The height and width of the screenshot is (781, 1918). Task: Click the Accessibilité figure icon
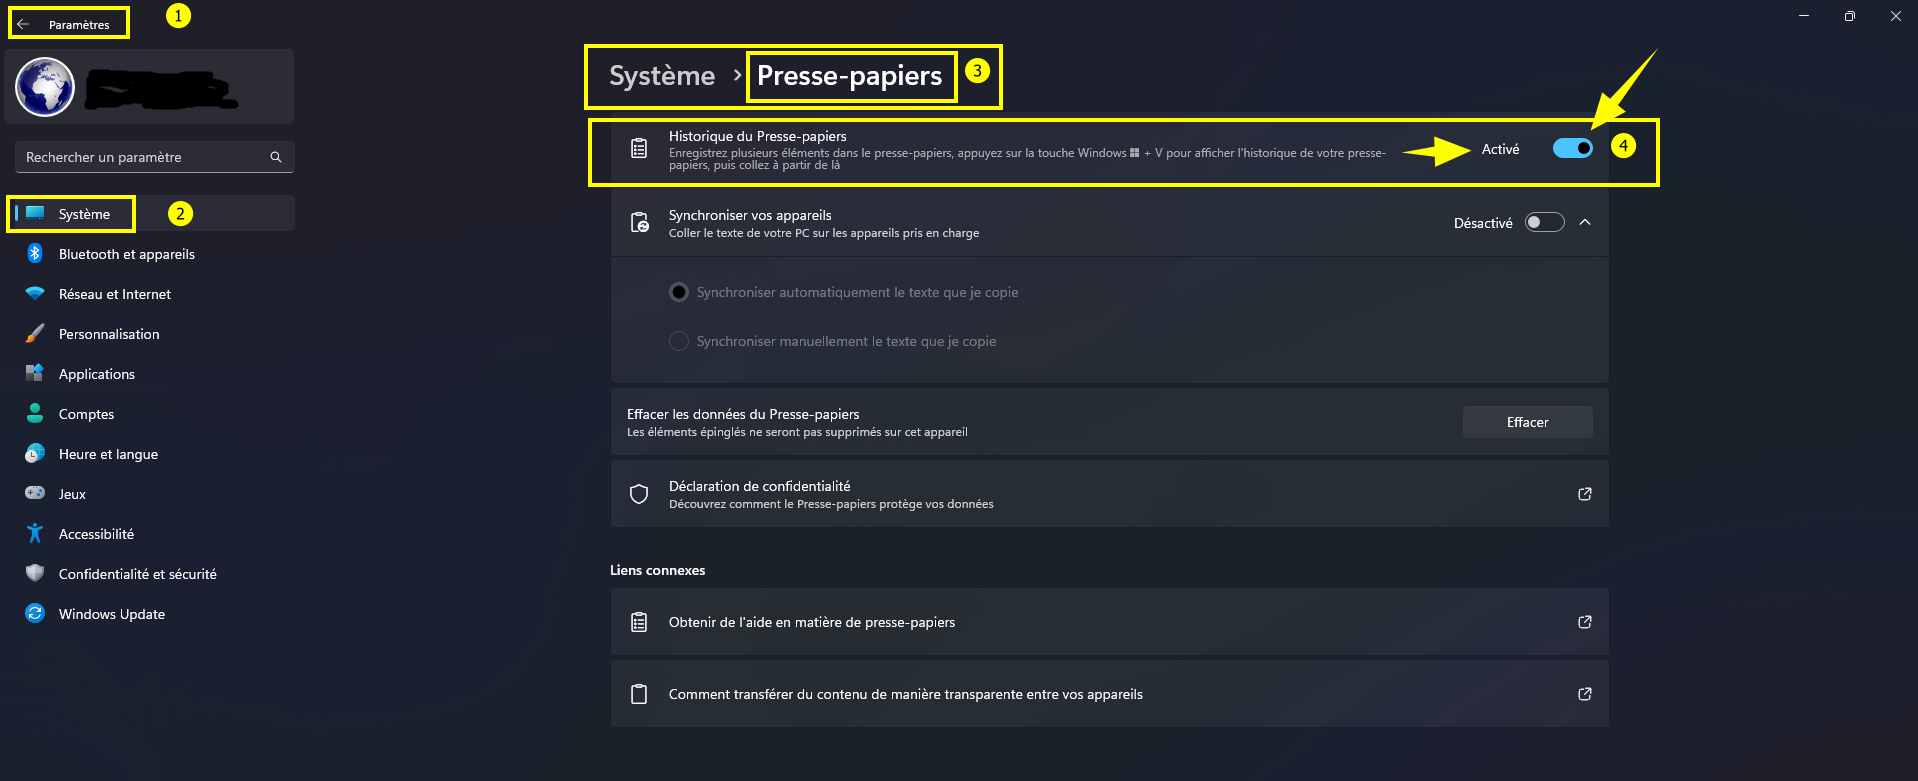(x=35, y=534)
